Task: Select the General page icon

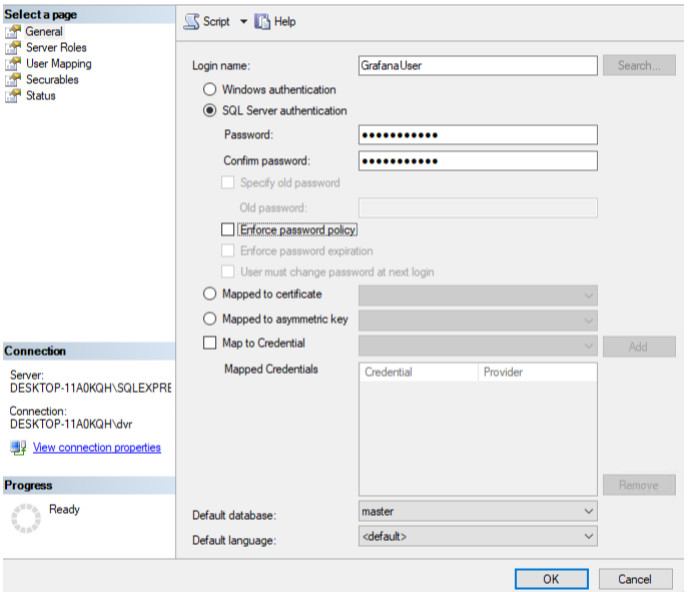Action: coord(13,32)
